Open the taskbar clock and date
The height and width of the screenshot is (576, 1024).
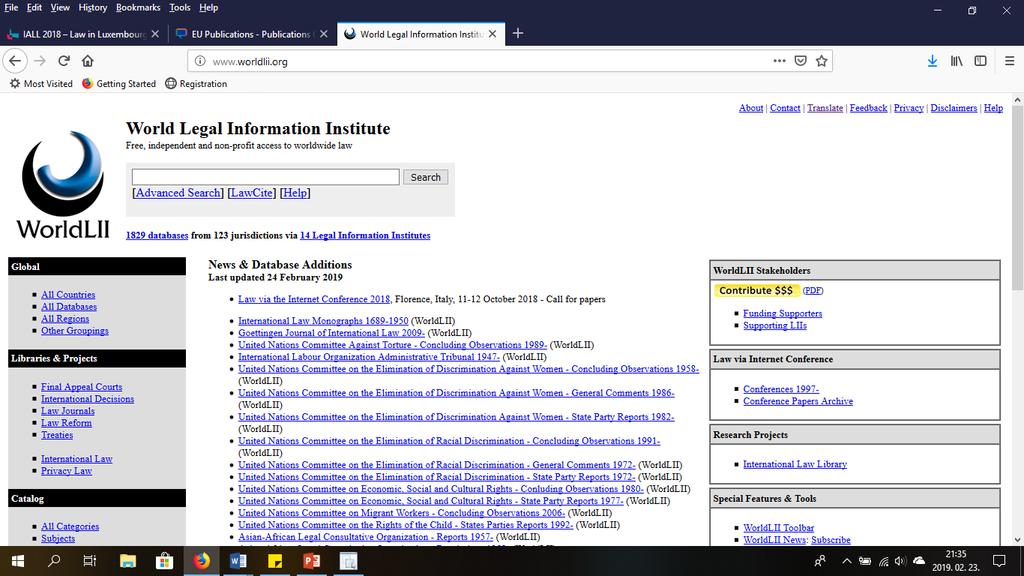[956, 561]
